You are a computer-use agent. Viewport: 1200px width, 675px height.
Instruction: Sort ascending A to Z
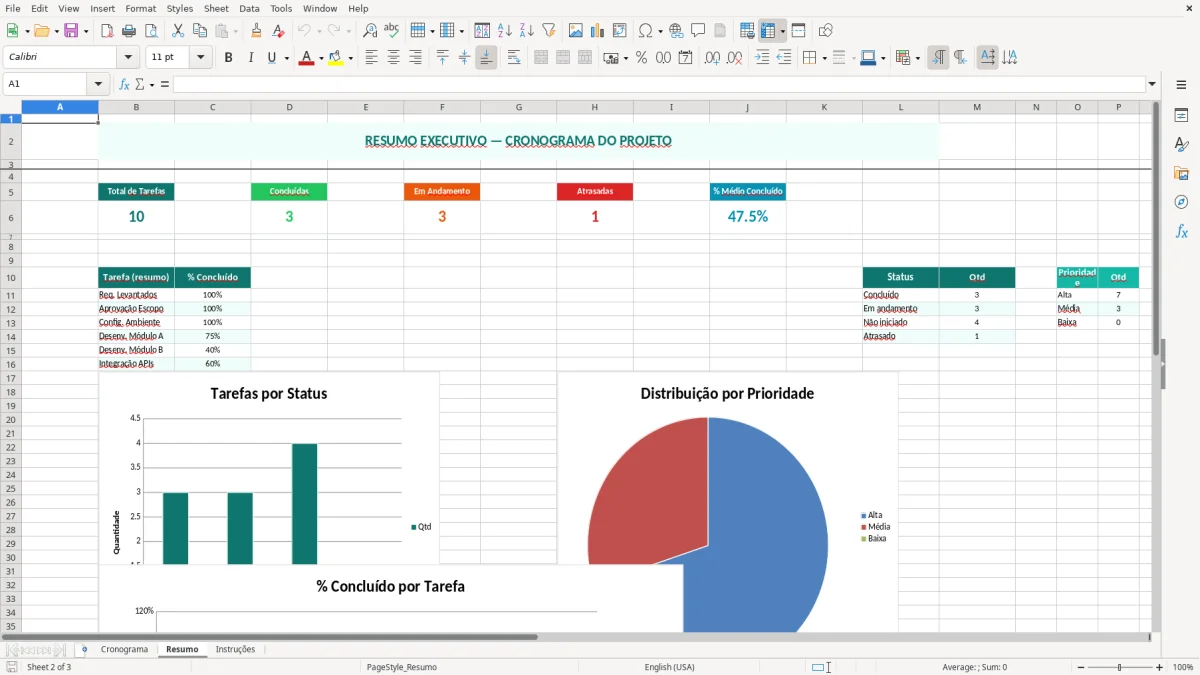tap(505, 31)
